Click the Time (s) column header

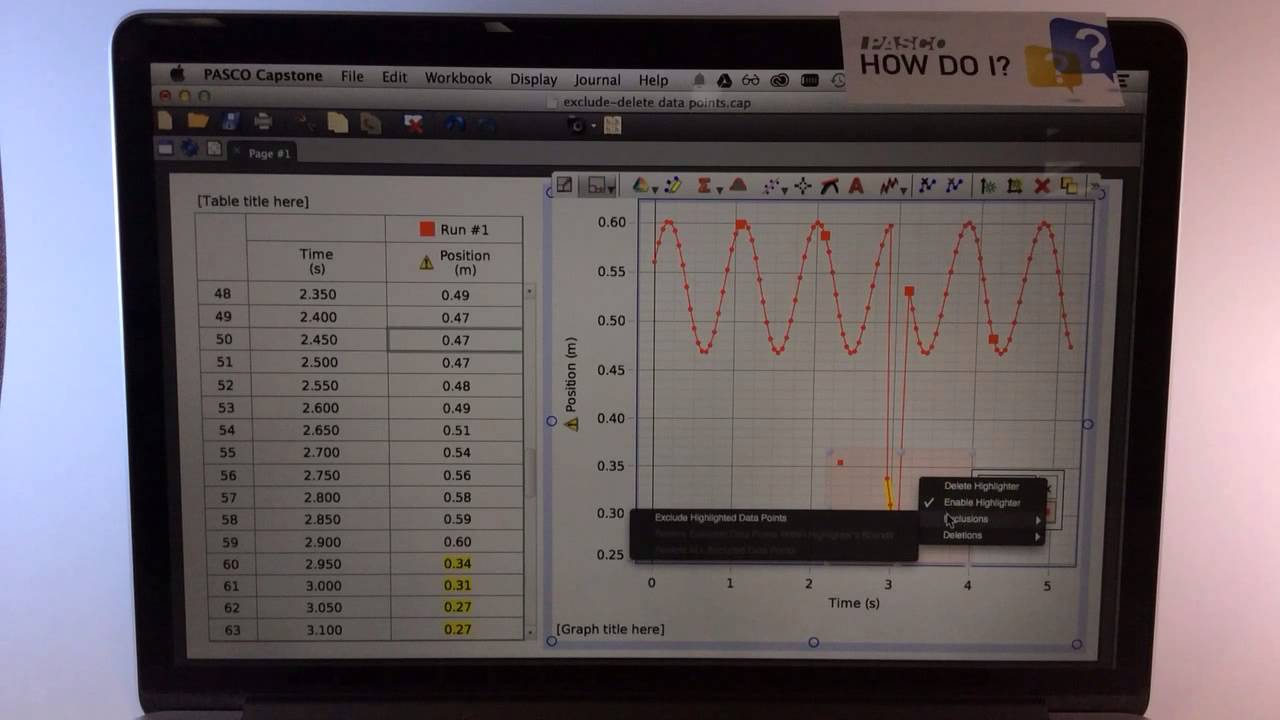tap(316, 262)
